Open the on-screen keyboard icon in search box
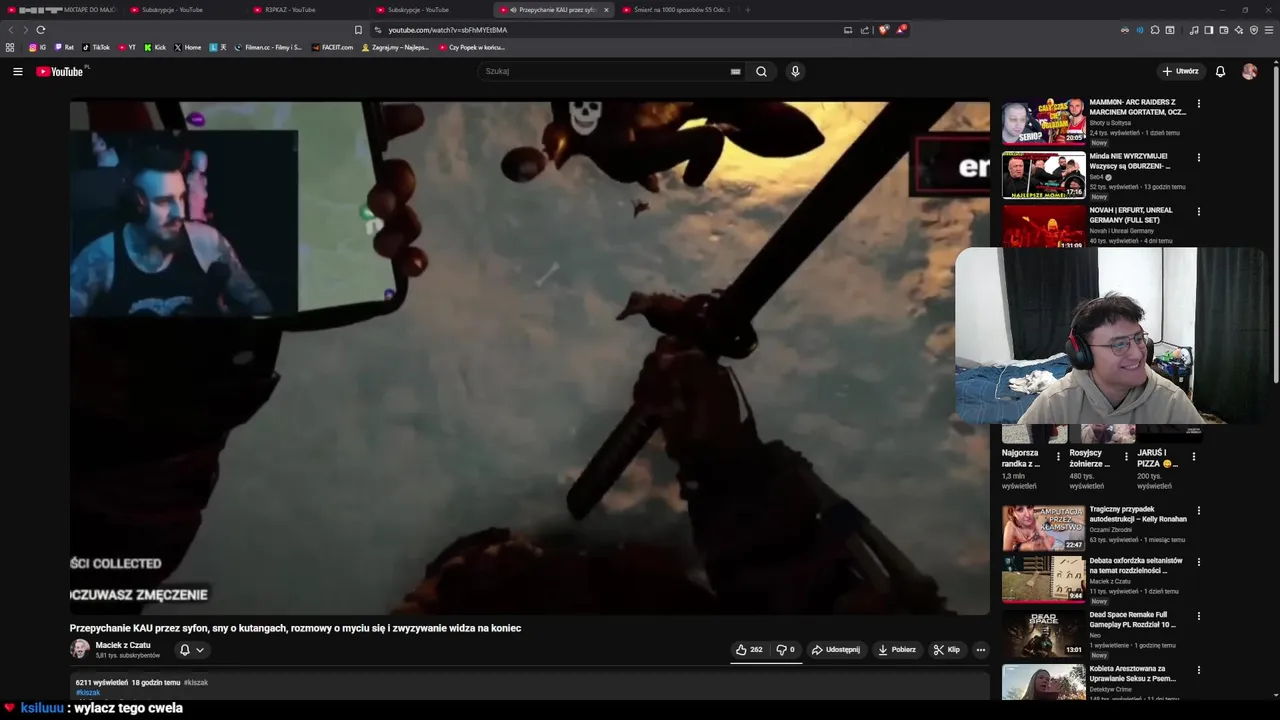 tap(735, 71)
